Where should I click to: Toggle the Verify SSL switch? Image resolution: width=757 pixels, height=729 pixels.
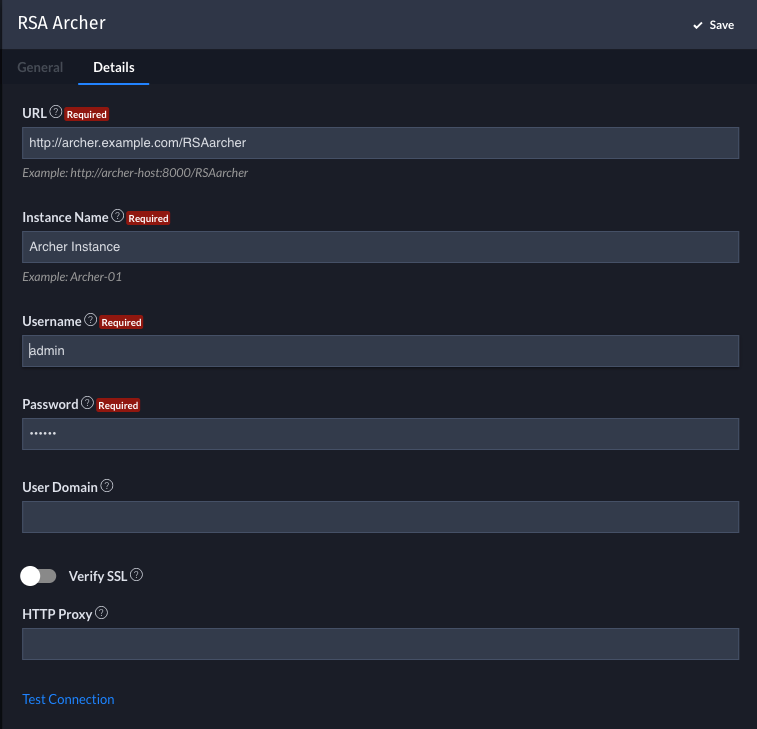(x=38, y=576)
